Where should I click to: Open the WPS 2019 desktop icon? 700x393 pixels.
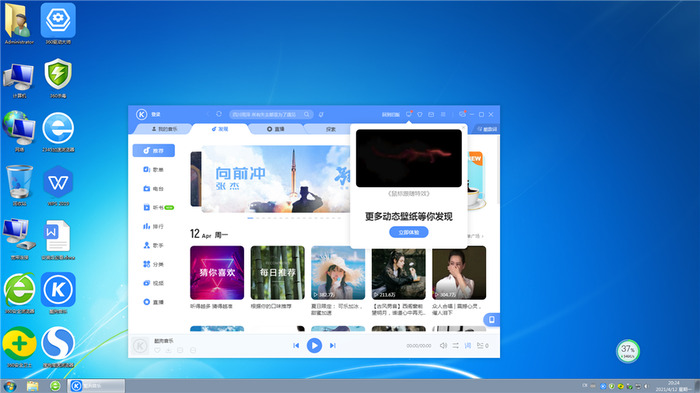(58, 186)
